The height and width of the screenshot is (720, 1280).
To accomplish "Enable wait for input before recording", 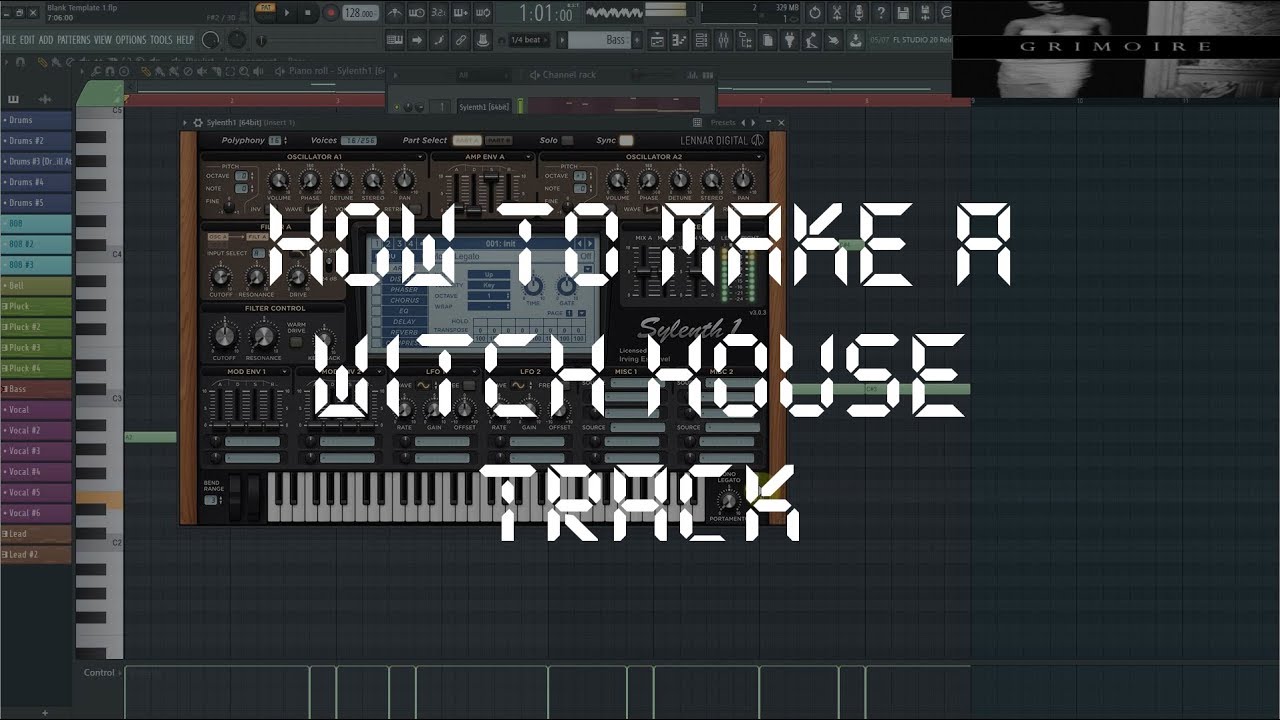I will (x=417, y=12).
